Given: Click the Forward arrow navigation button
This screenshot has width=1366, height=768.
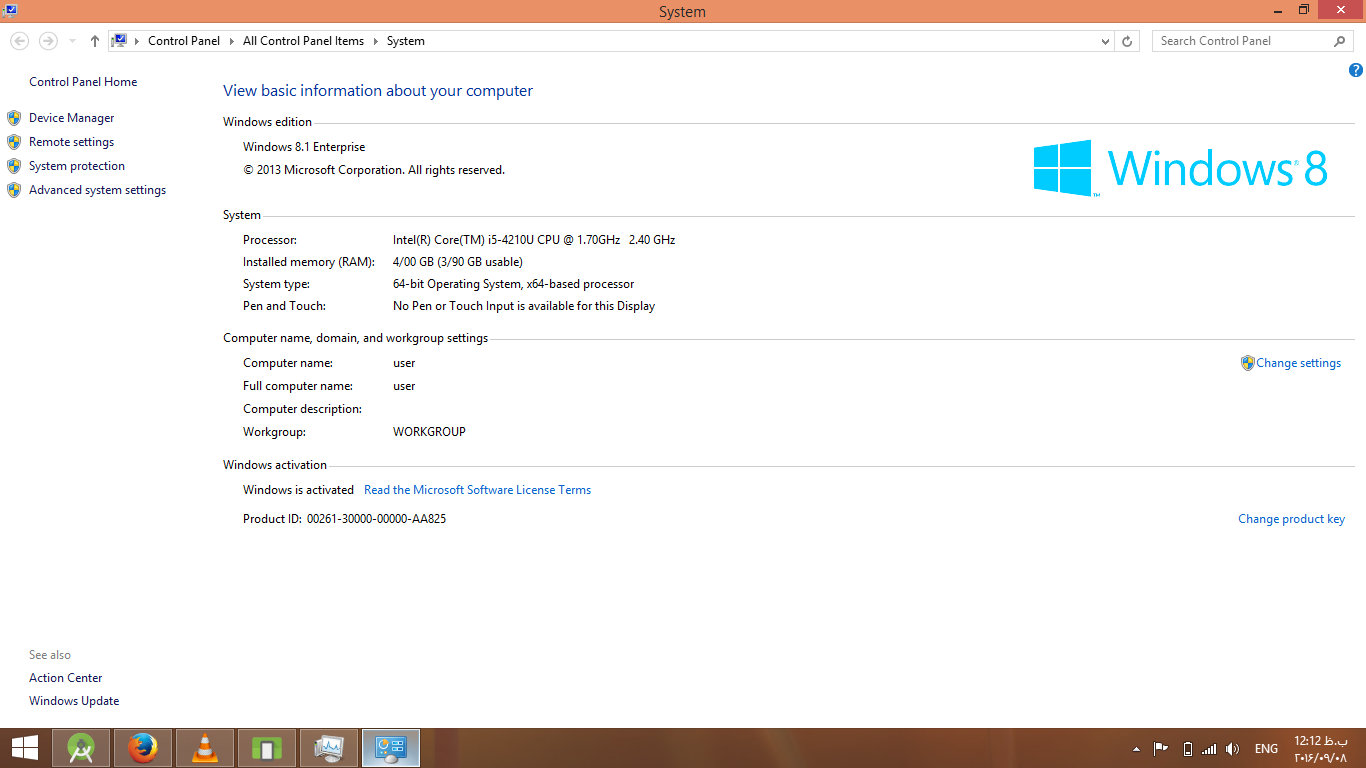Looking at the screenshot, I should [x=47, y=41].
